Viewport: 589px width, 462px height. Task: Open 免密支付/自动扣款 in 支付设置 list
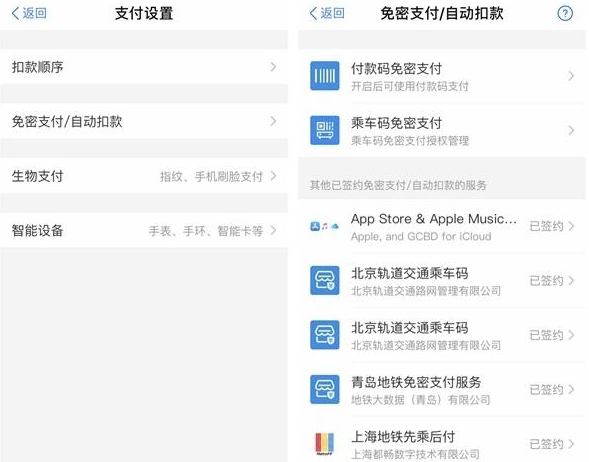144,121
